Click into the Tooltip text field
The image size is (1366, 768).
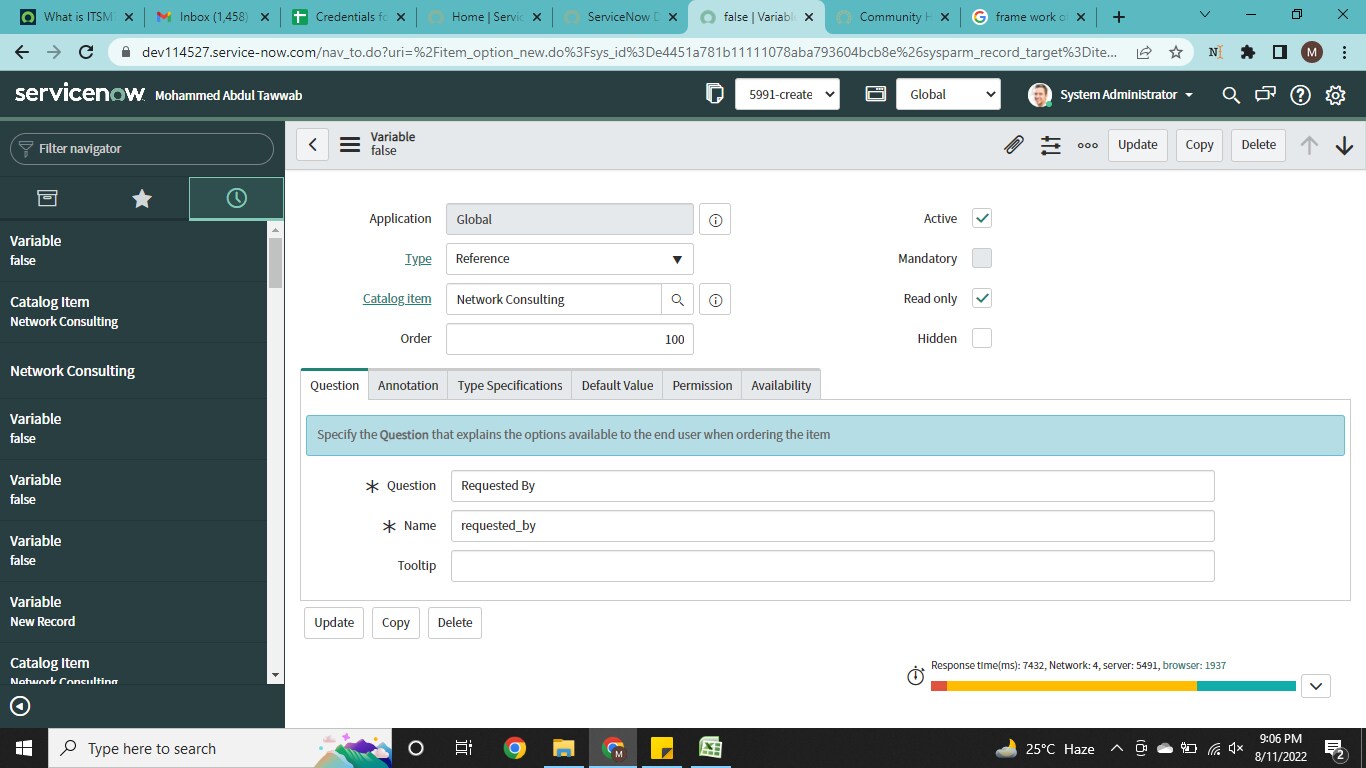[x=833, y=566]
